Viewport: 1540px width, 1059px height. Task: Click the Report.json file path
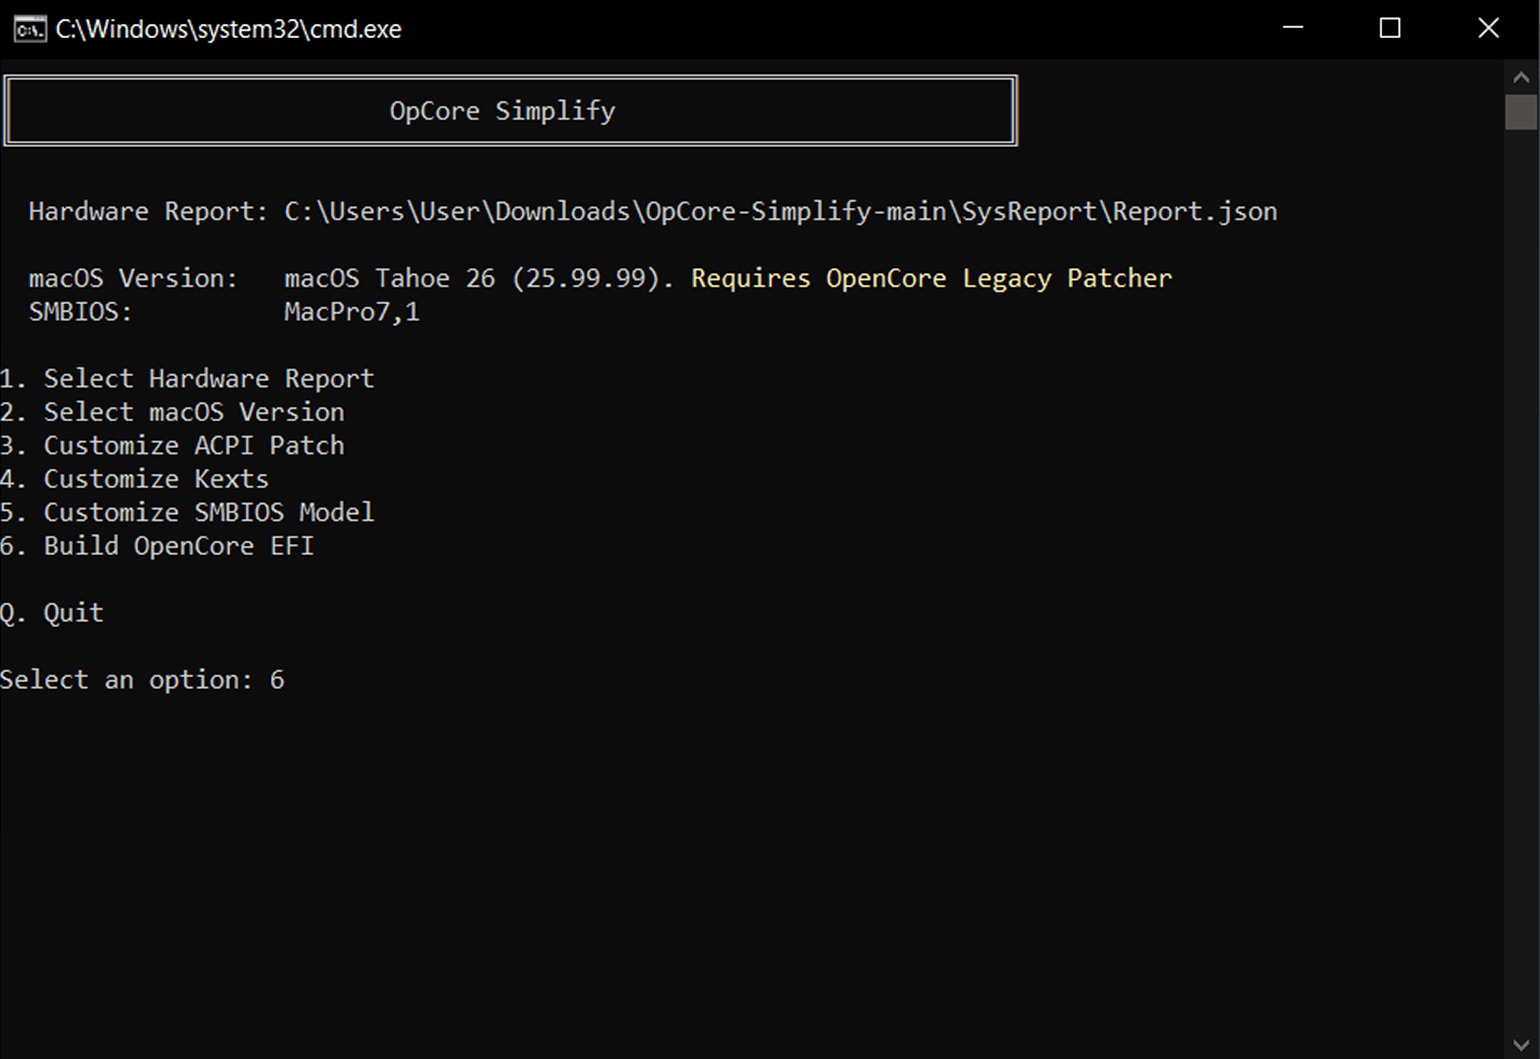tap(781, 212)
